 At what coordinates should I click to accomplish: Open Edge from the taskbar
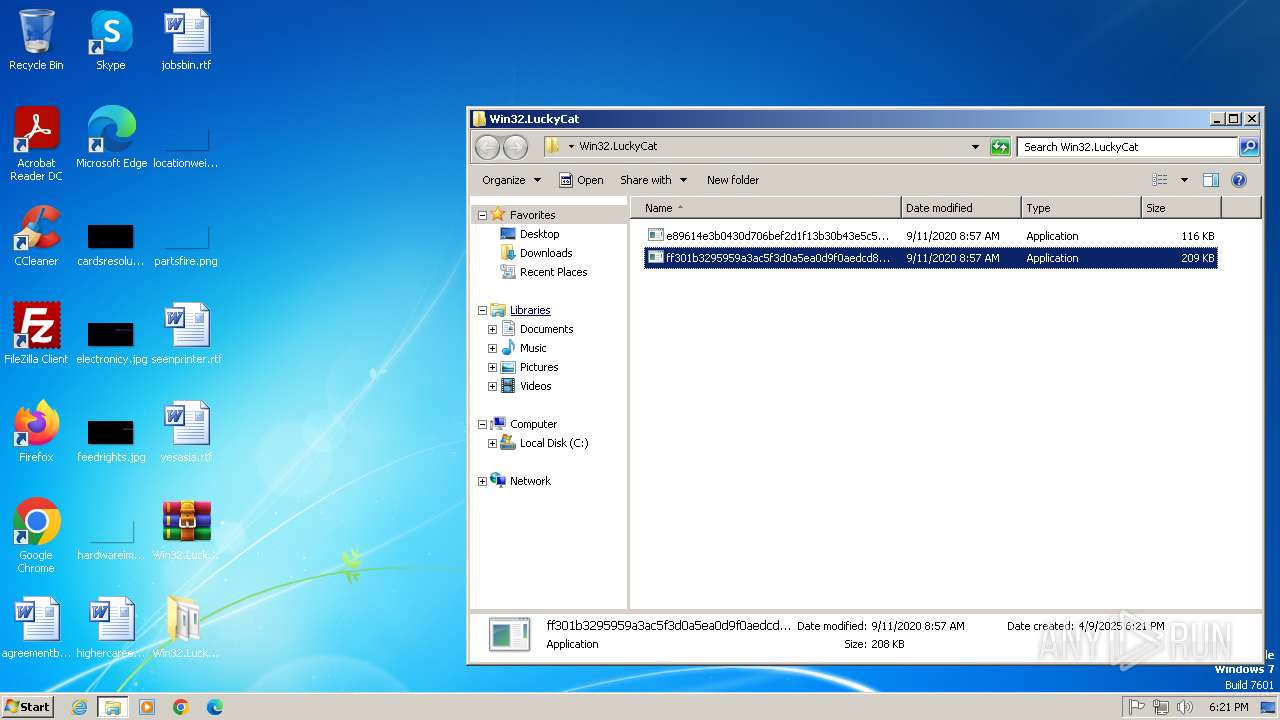coord(214,707)
